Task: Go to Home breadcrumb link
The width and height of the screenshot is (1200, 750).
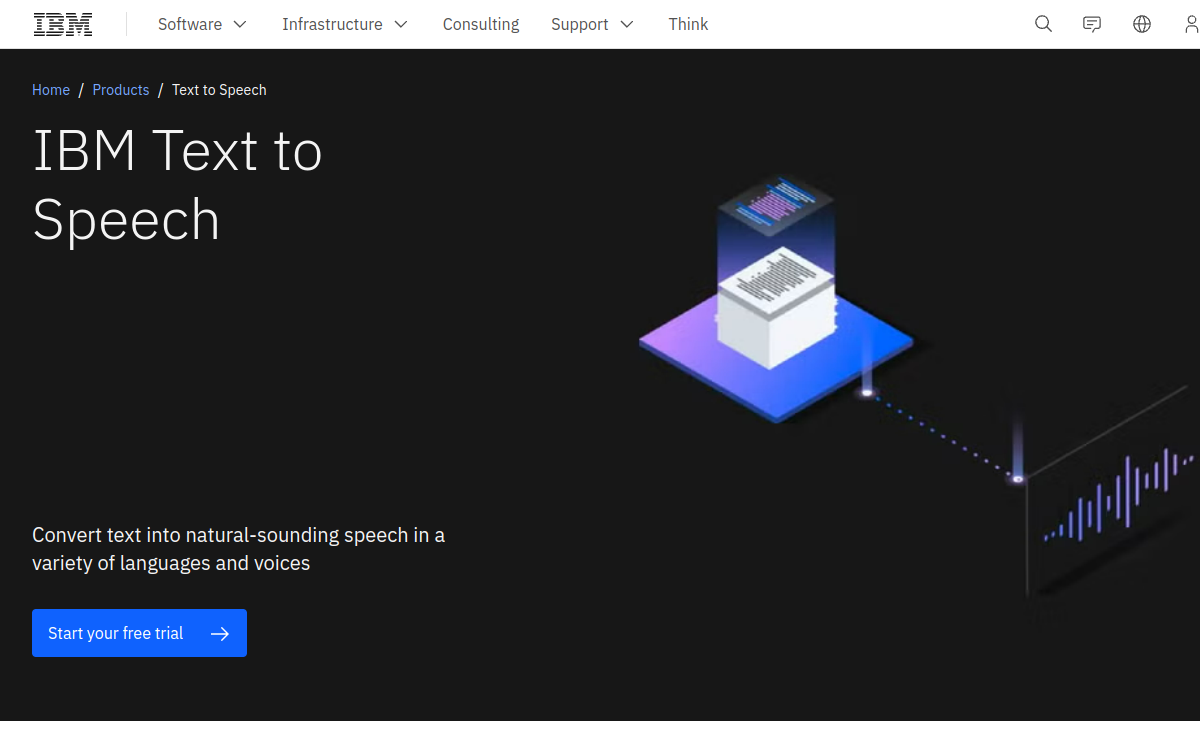Action: pyautogui.click(x=51, y=90)
